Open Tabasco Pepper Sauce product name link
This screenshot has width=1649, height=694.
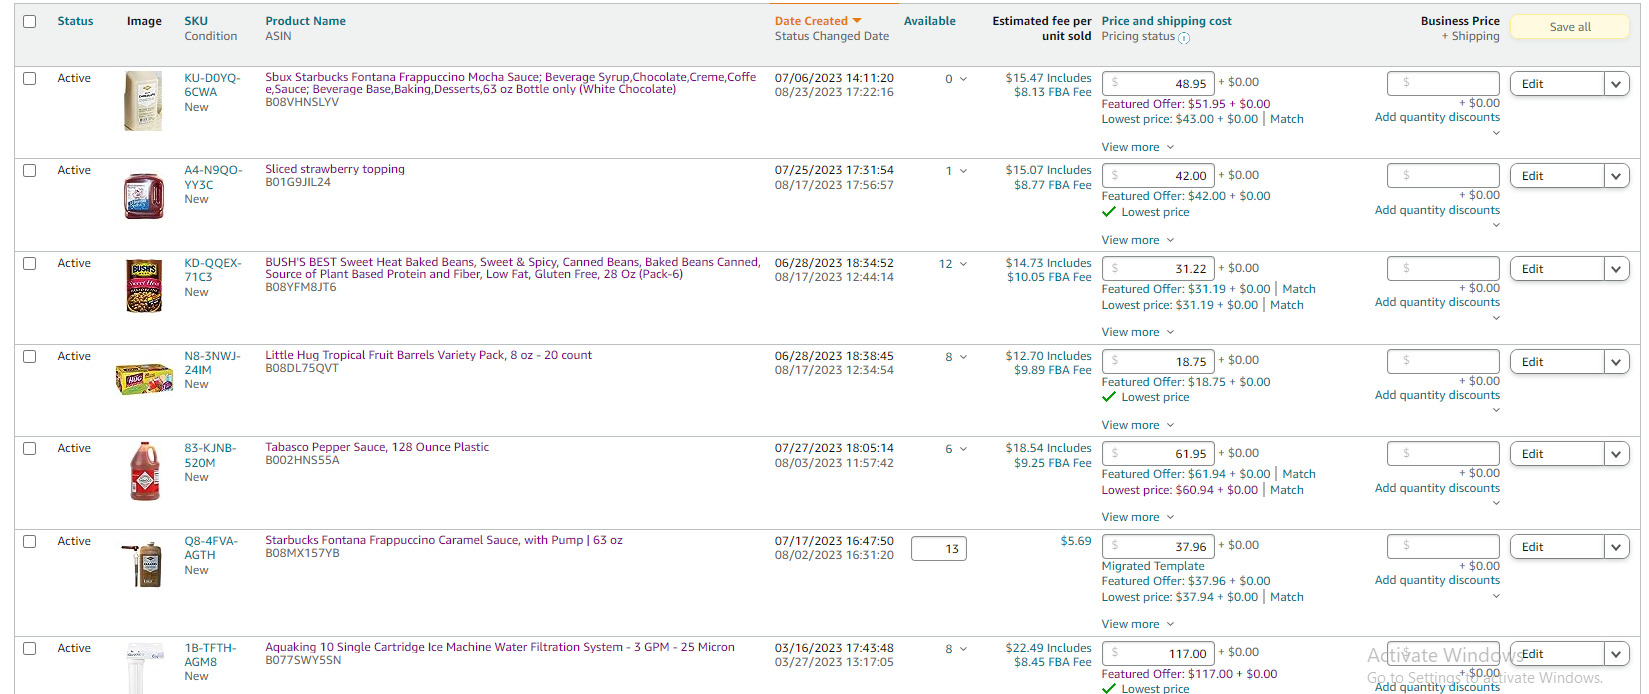[377, 447]
